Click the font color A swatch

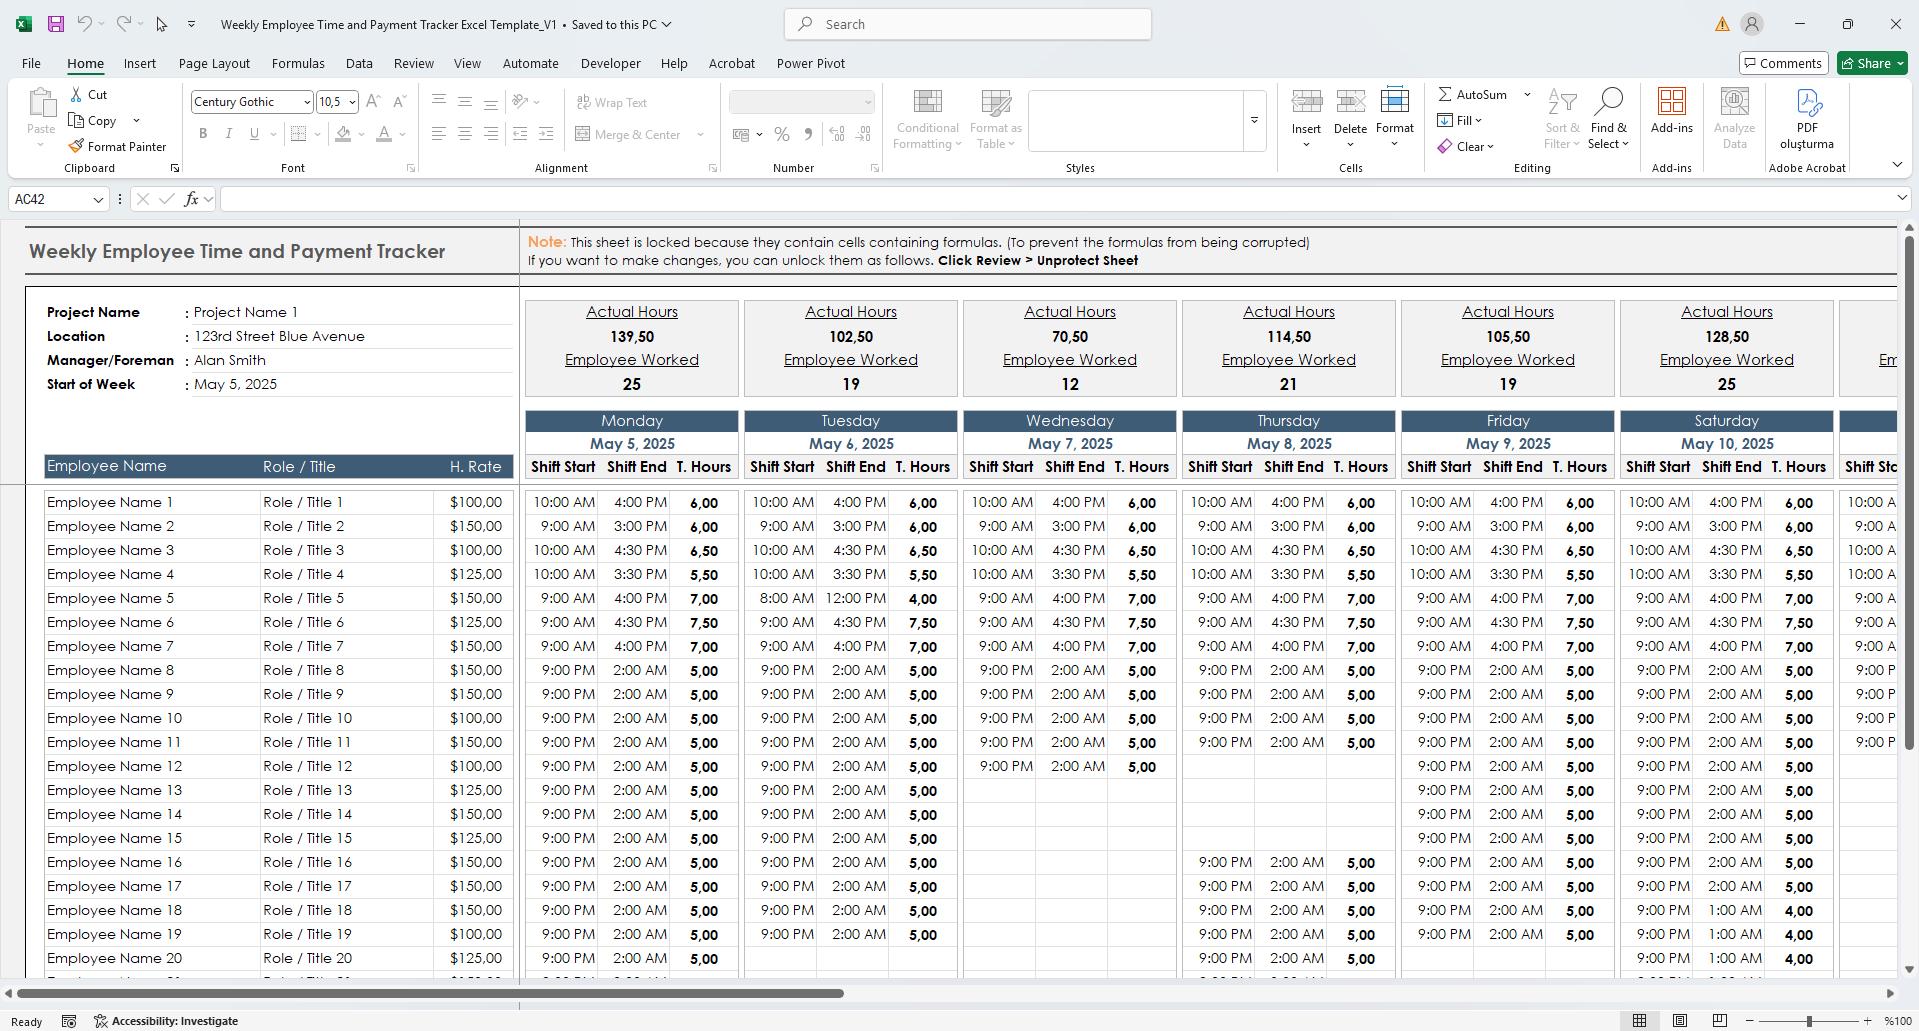point(384,134)
